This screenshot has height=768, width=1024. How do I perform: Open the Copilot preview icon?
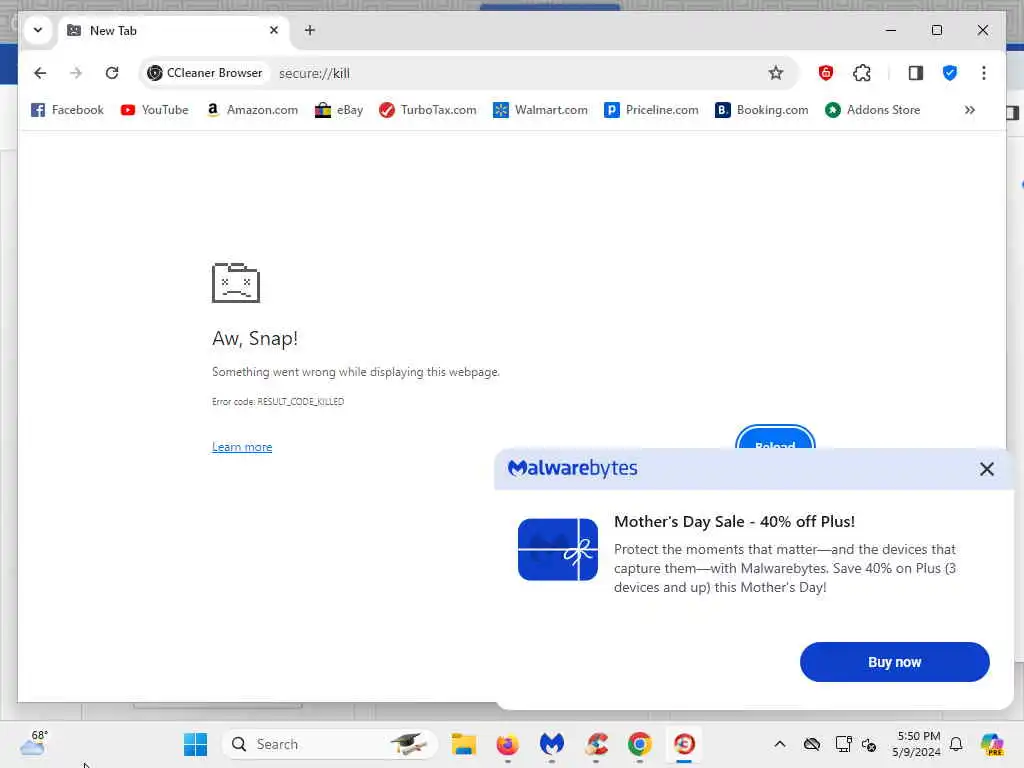(x=991, y=744)
